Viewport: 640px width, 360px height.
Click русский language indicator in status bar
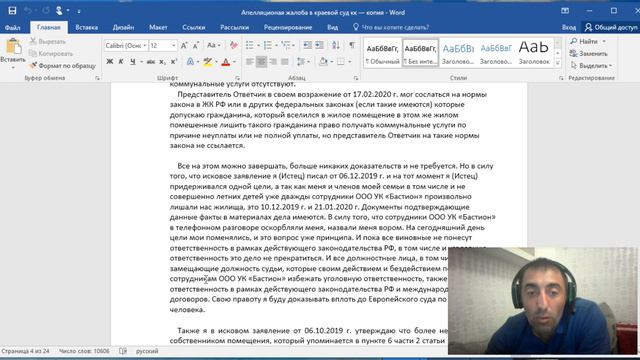coord(147,351)
